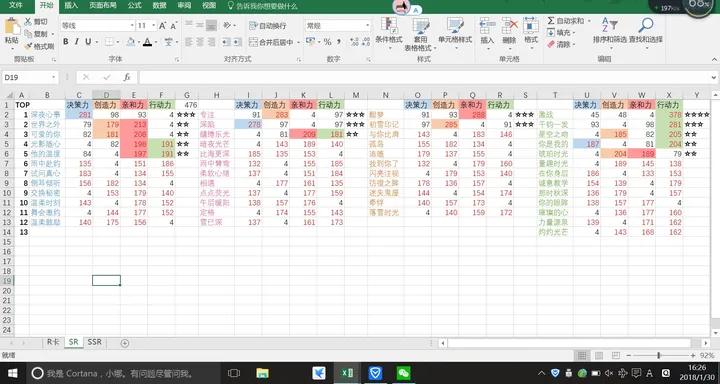Click the Insert Function fx icon

point(127,77)
